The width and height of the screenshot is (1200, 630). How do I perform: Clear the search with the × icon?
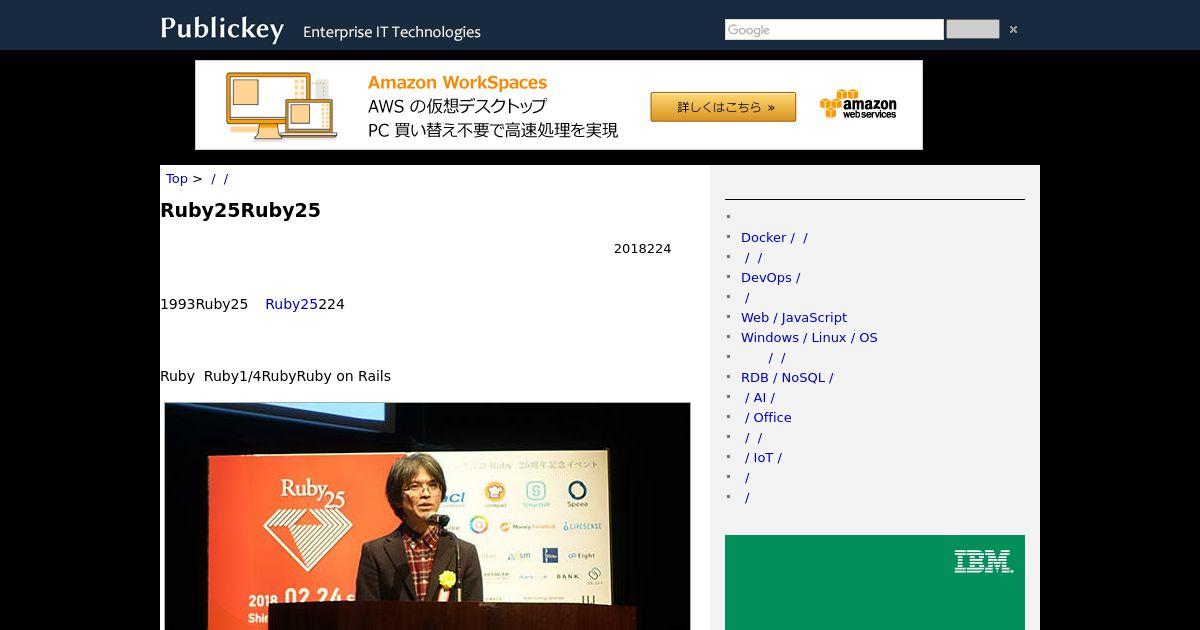pyautogui.click(x=1013, y=30)
